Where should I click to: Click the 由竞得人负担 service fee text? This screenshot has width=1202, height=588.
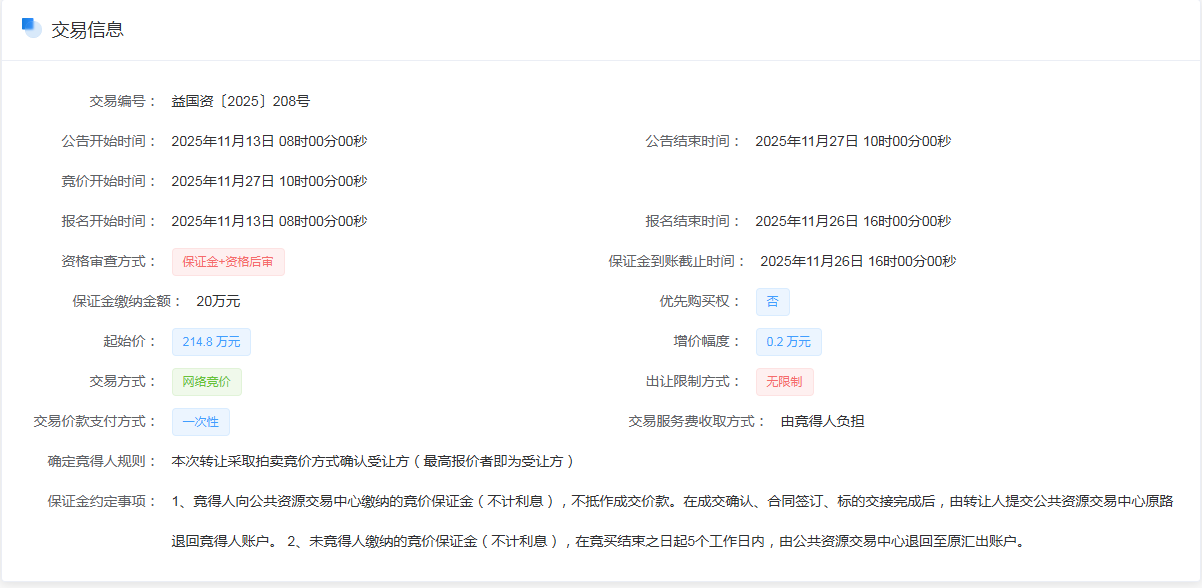pos(822,421)
